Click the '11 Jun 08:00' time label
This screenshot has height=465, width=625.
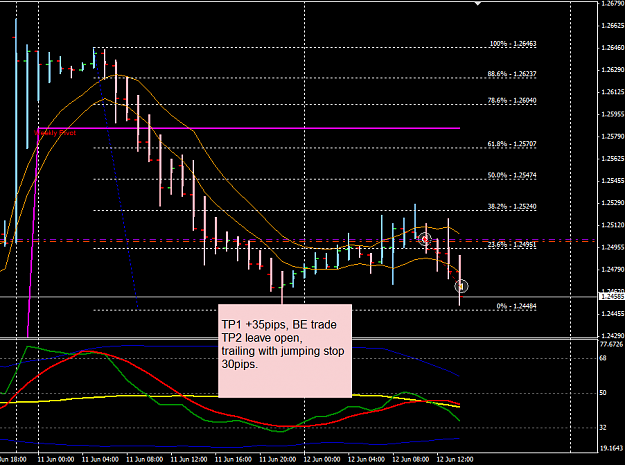coord(144,459)
